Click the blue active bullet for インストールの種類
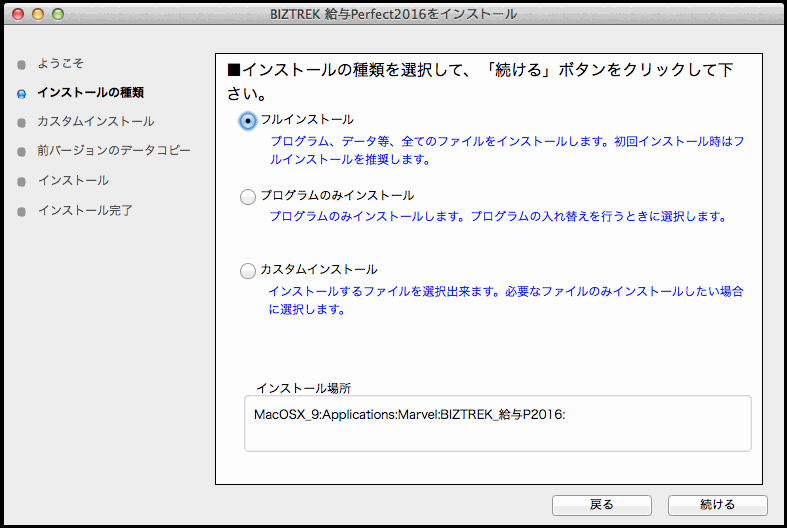 click(x=21, y=93)
